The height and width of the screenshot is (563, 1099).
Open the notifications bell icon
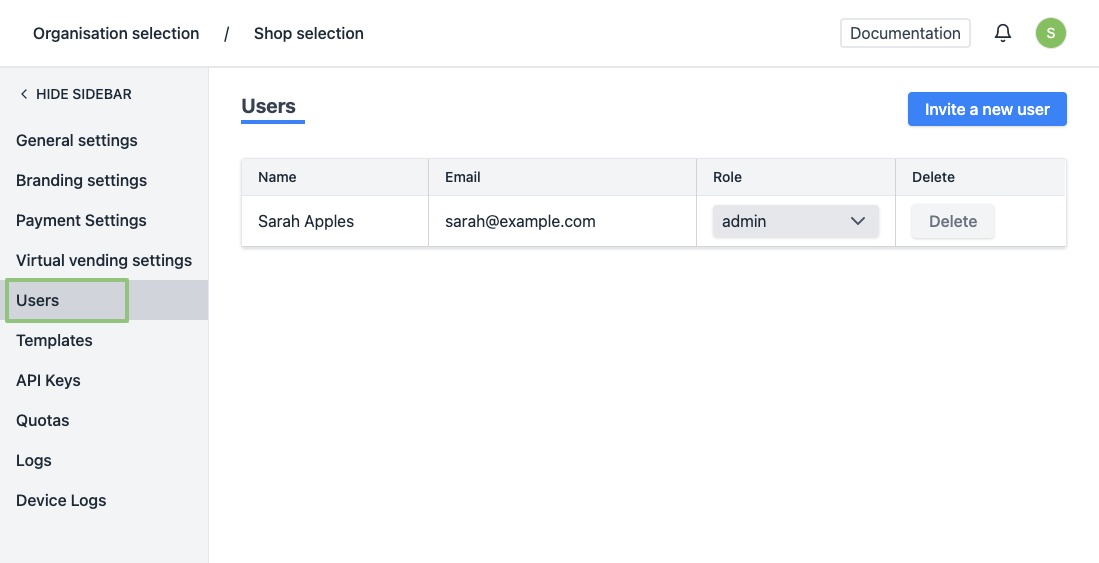(1002, 33)
